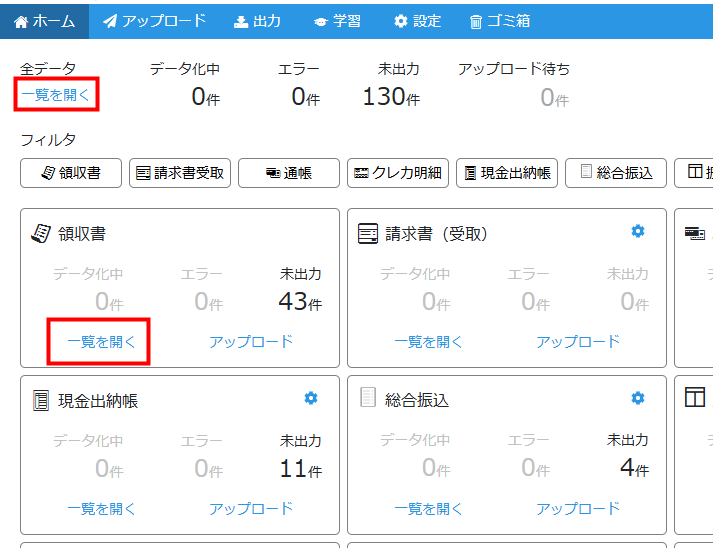Click the 領収書 card title
Viewport: 713px width, 548px height.
click(82, 234)
